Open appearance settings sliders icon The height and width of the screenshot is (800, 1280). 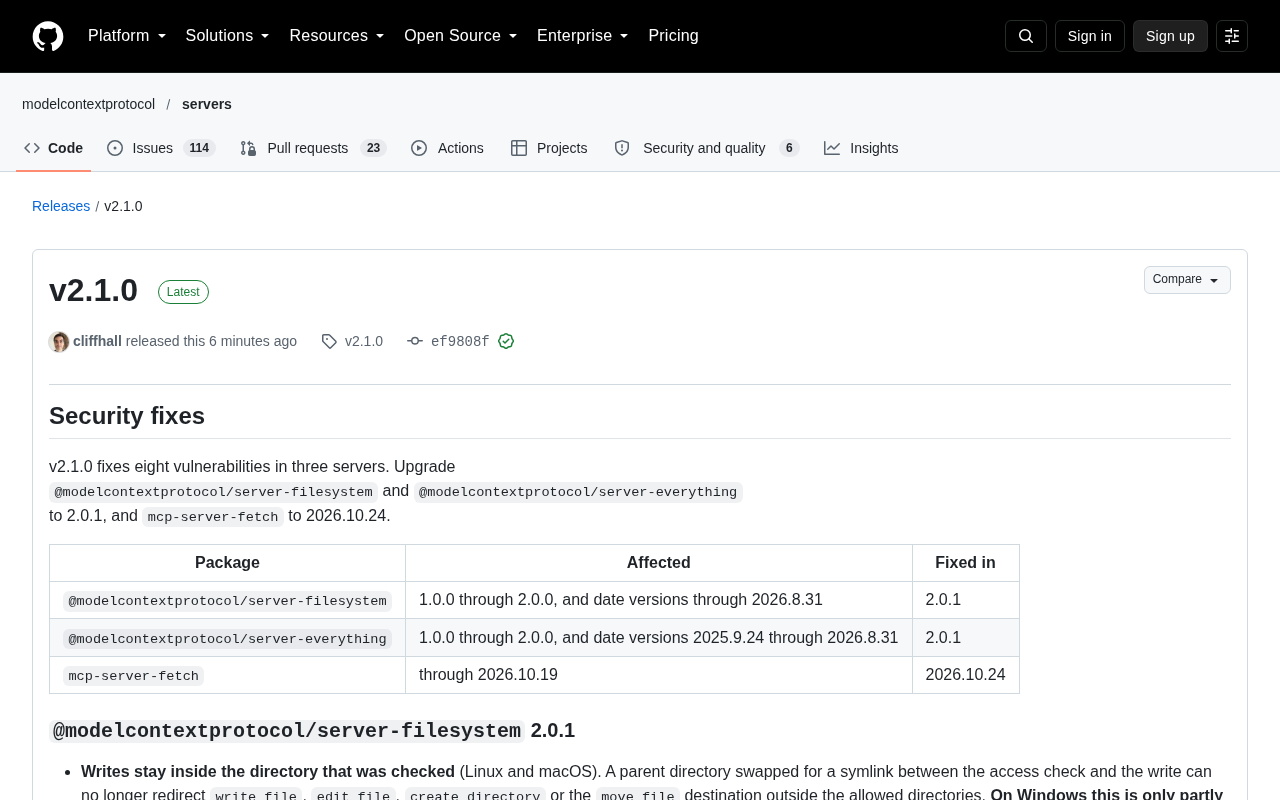1232,36
